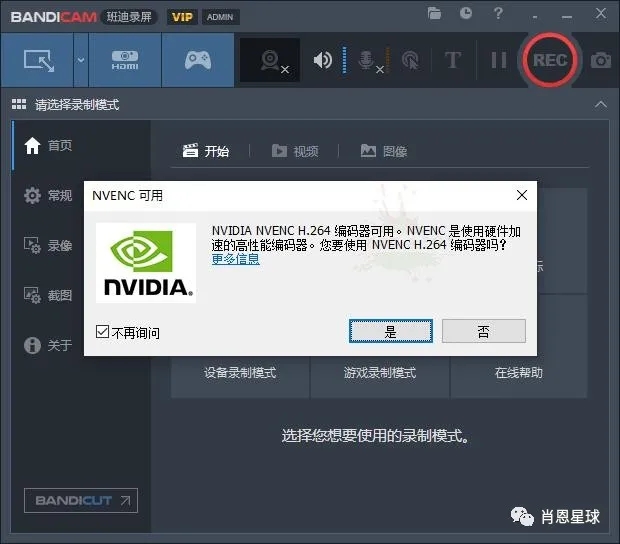Click the VIP badge
Viewport: 620px width, 544px height.
(182, 17)
